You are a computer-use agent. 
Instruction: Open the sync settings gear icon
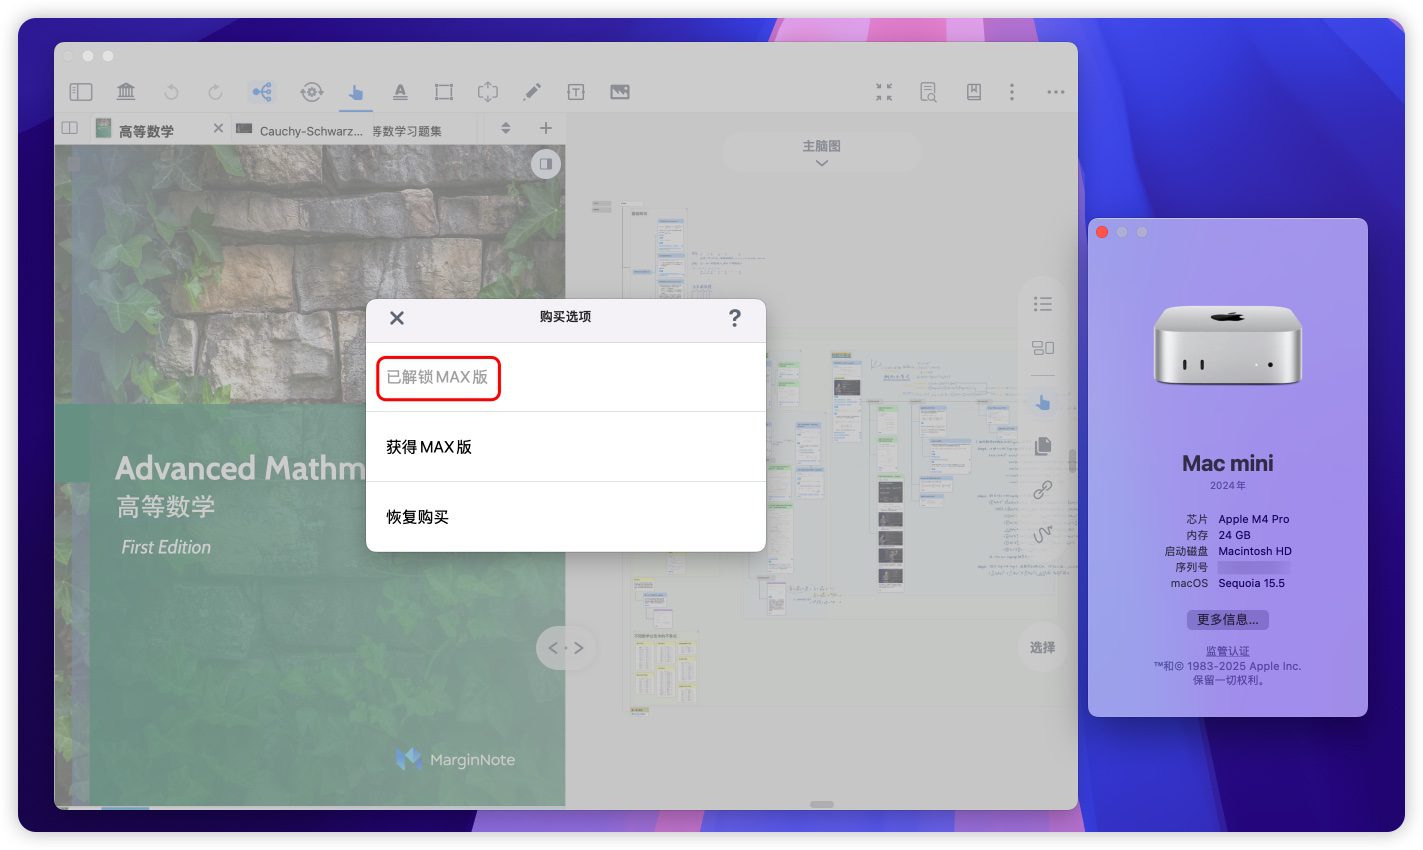click(x=312, y=92)
